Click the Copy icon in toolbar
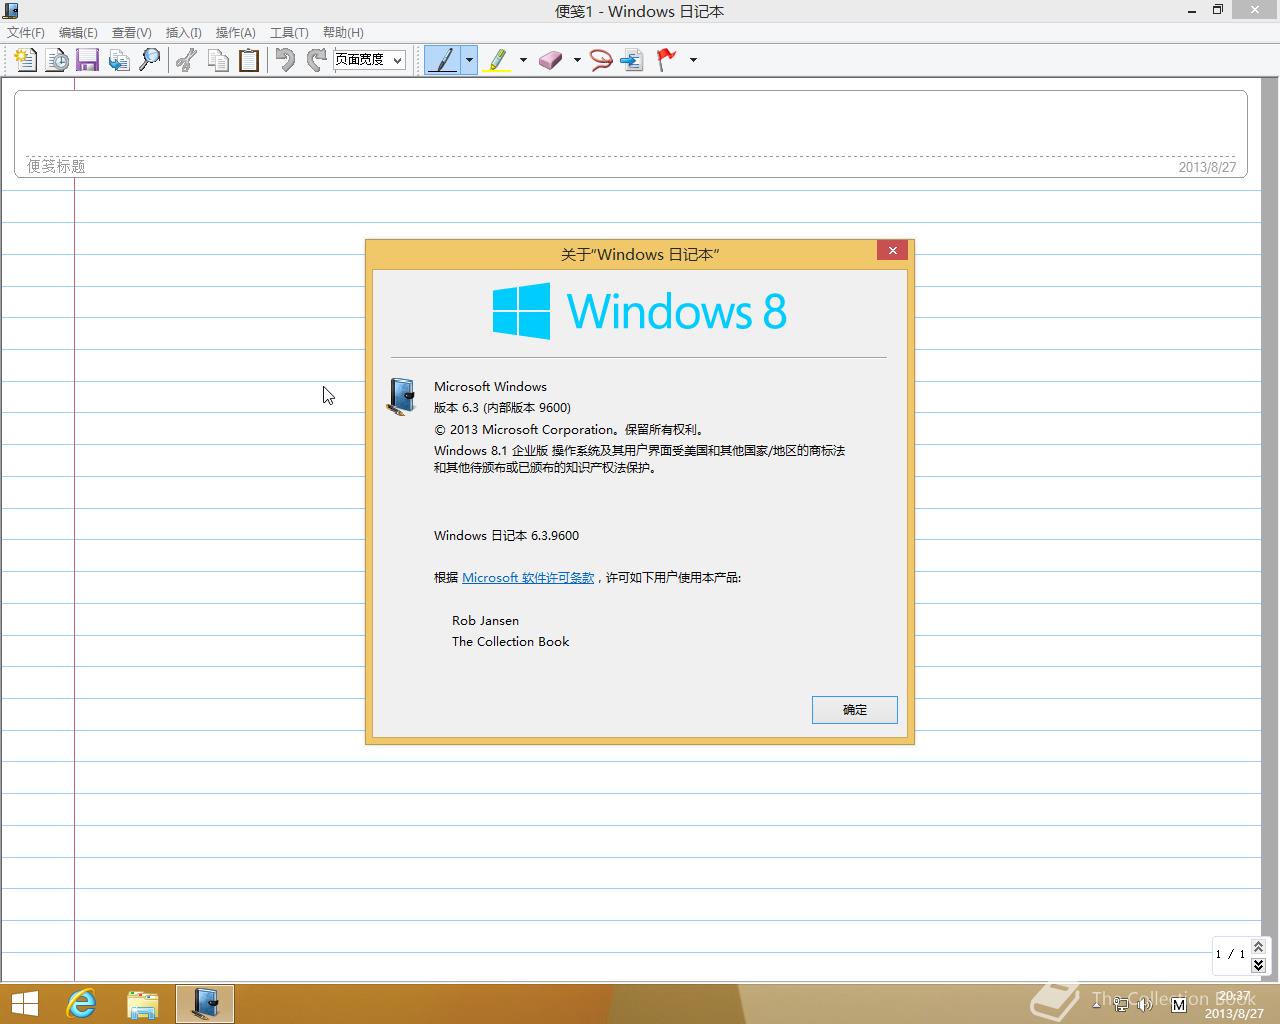Screen dimensions: 1280x1024 pos(218,60)
